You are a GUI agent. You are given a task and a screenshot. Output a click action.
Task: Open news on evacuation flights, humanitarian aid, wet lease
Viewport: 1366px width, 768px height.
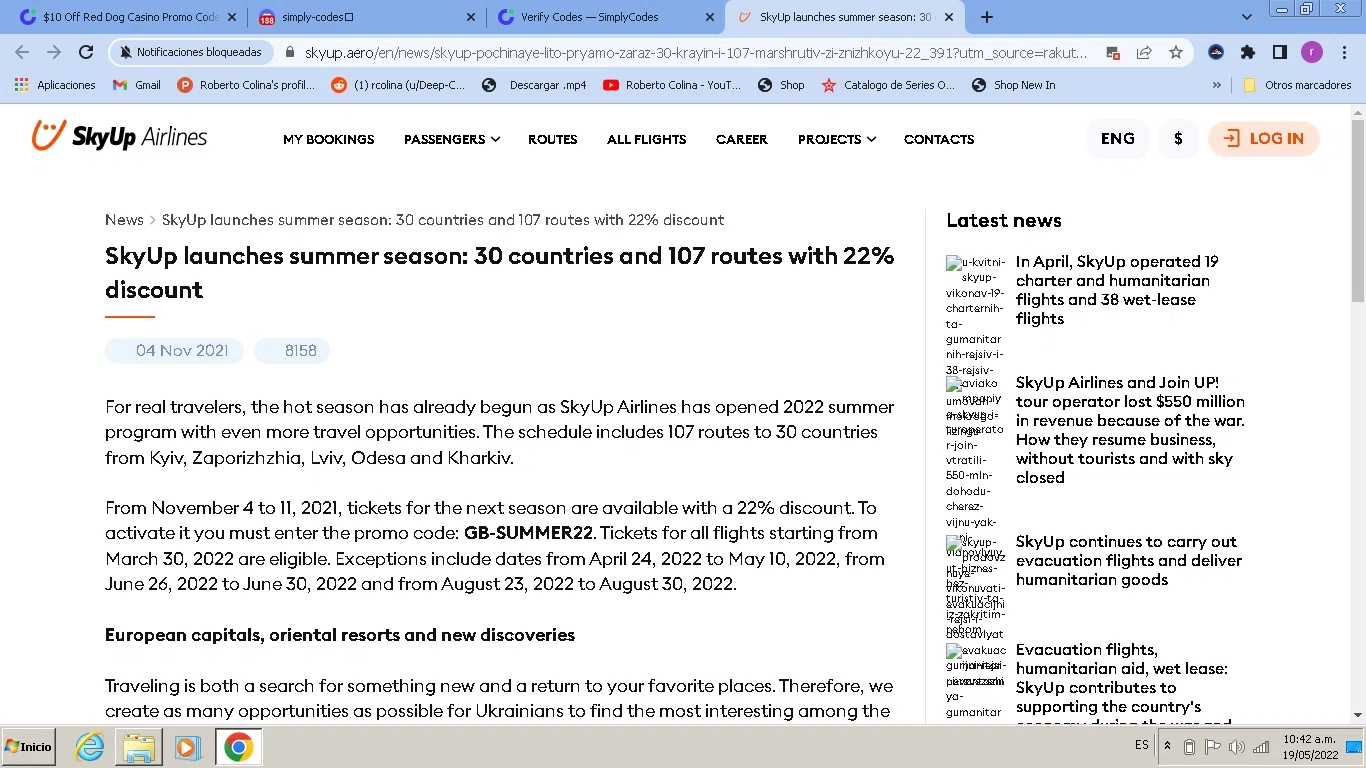1122,686
